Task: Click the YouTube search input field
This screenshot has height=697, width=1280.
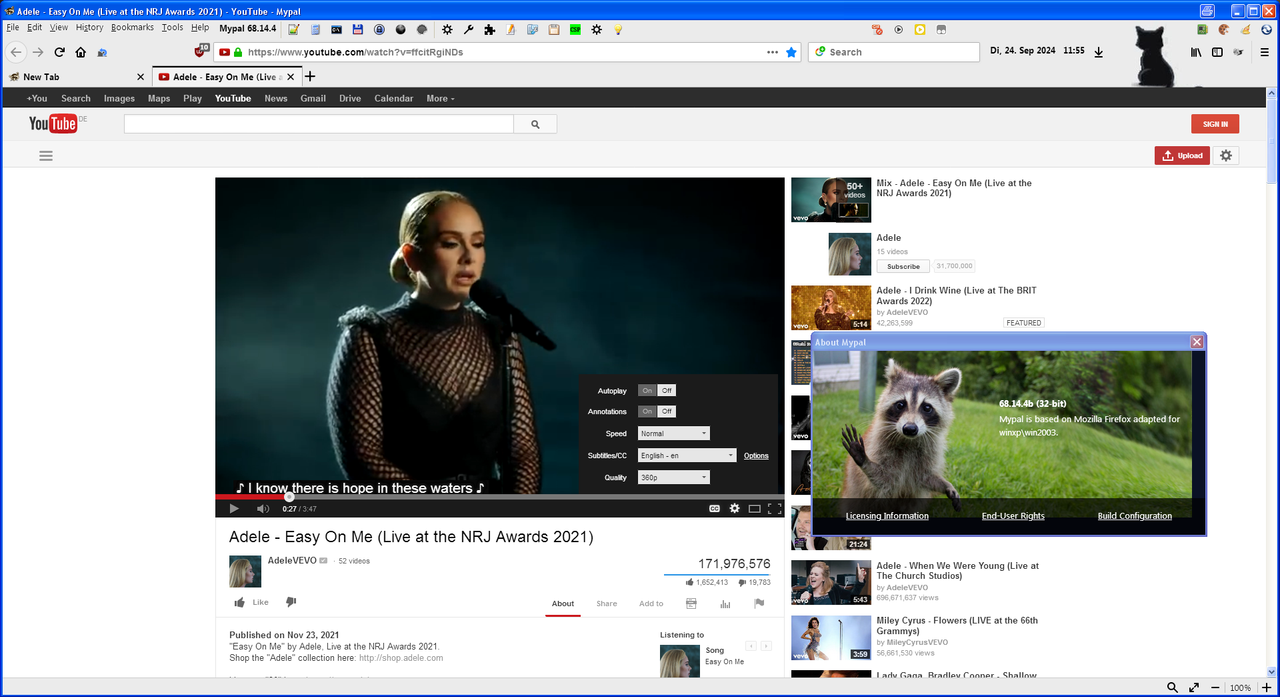Action: (319, 124)
